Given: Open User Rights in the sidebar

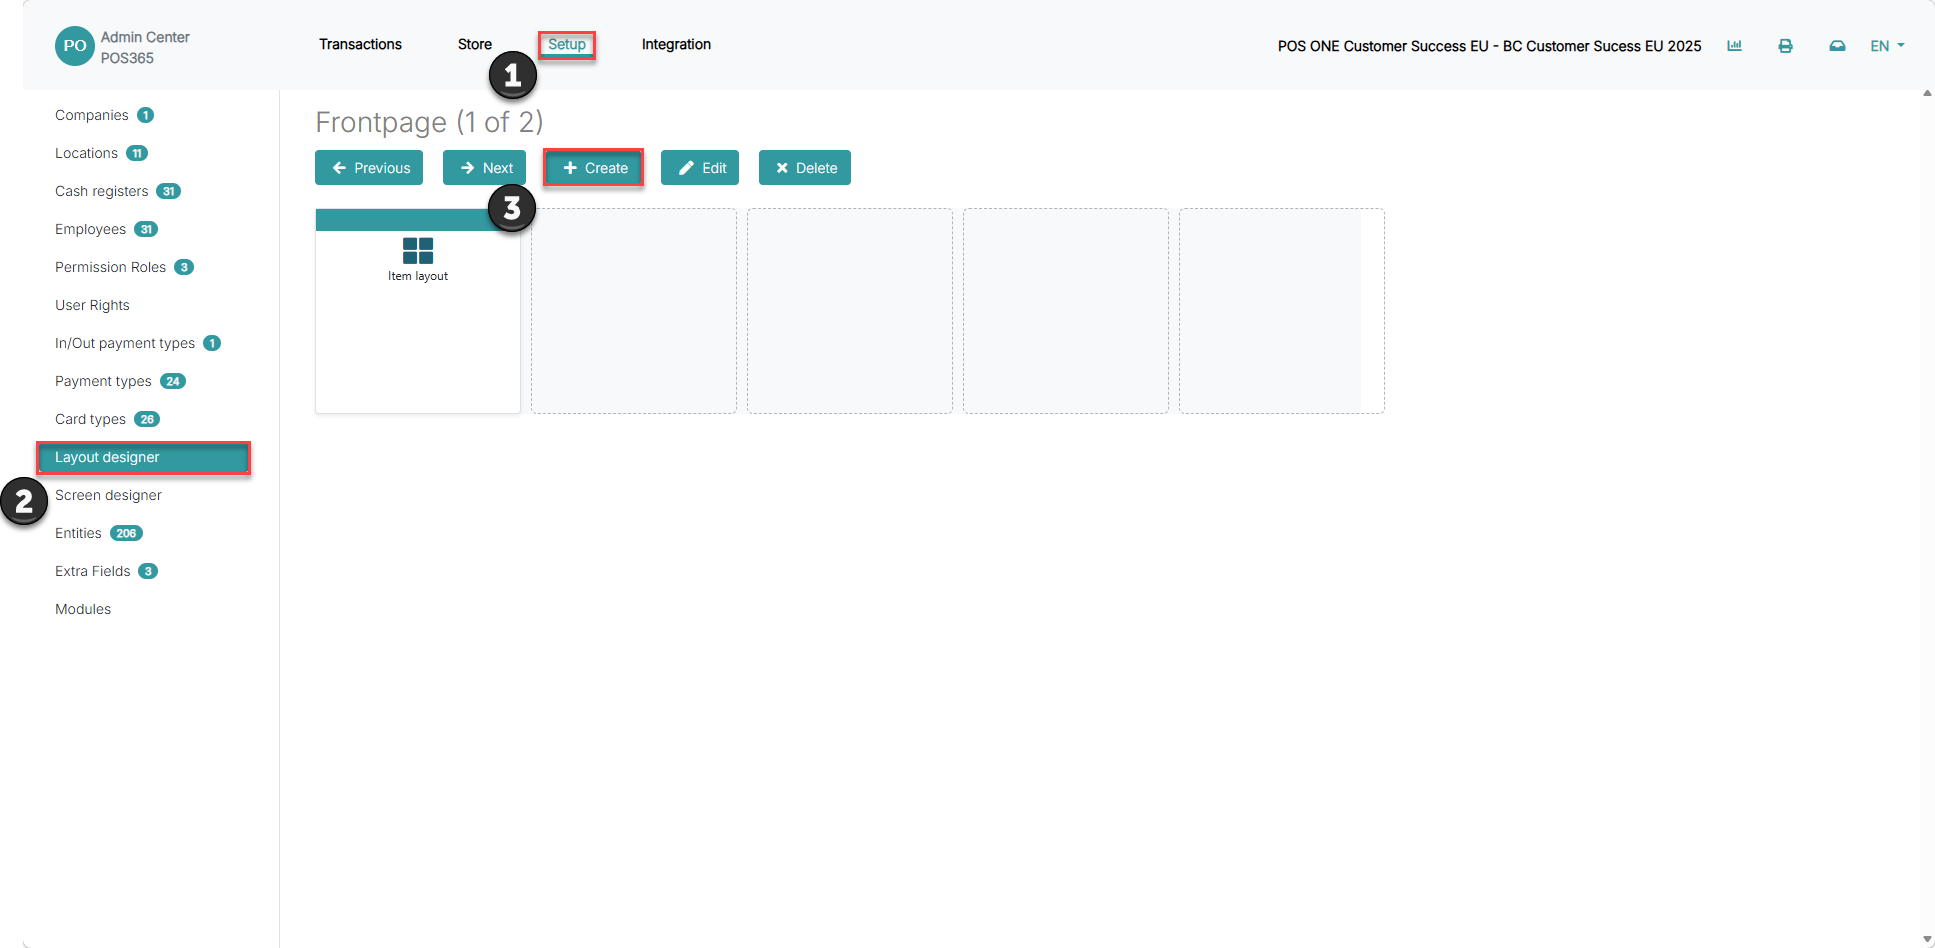Looking at the screenshot, I should coord(92,305).
